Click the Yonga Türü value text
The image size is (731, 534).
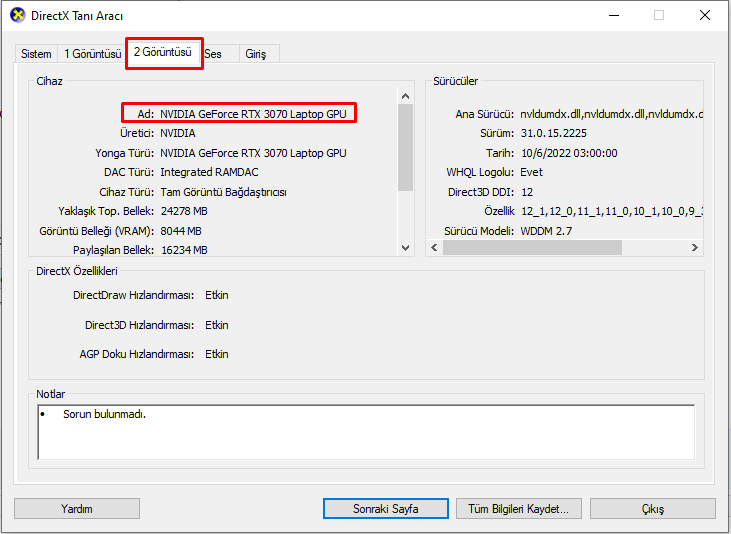coord(253,153)
